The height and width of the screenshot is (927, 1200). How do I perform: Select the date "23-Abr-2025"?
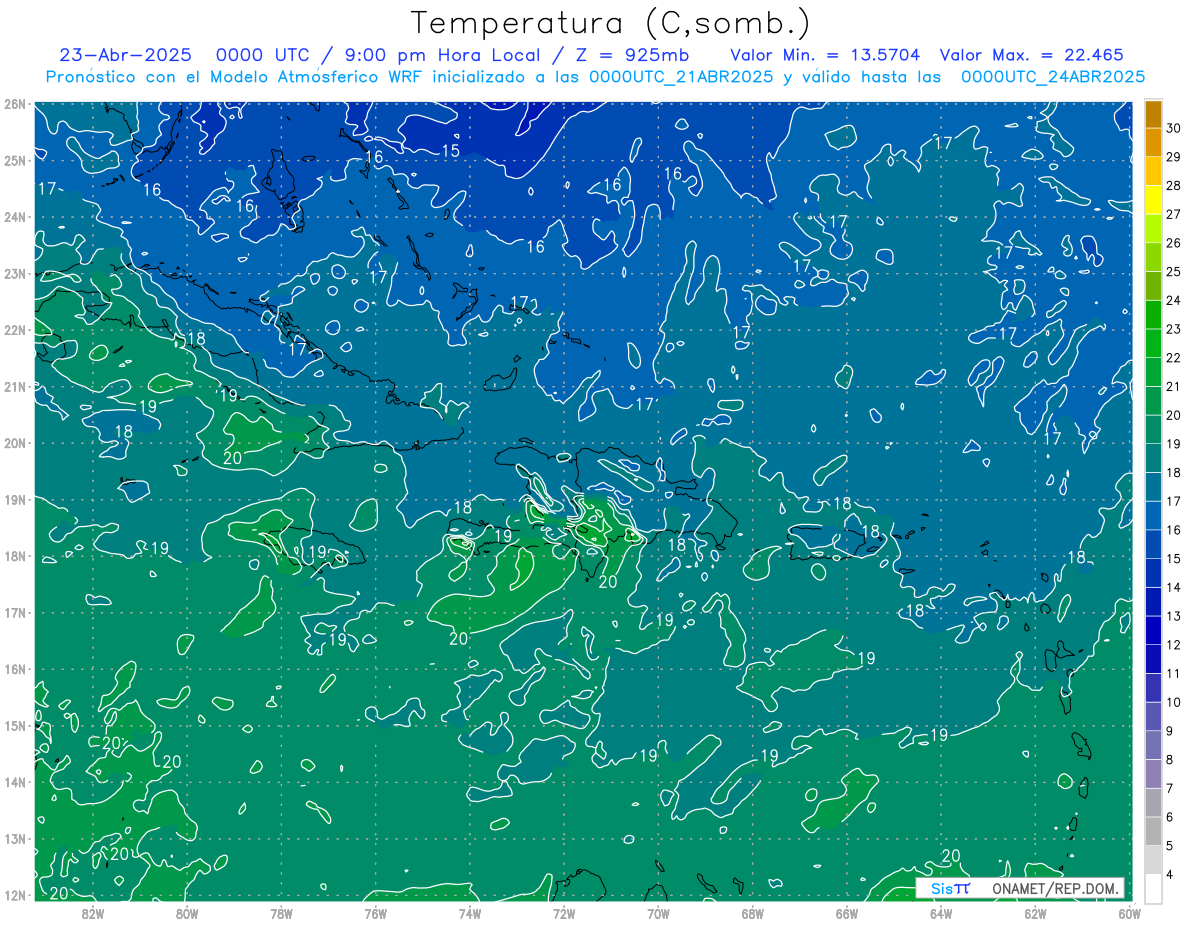(x=127, y=55)
